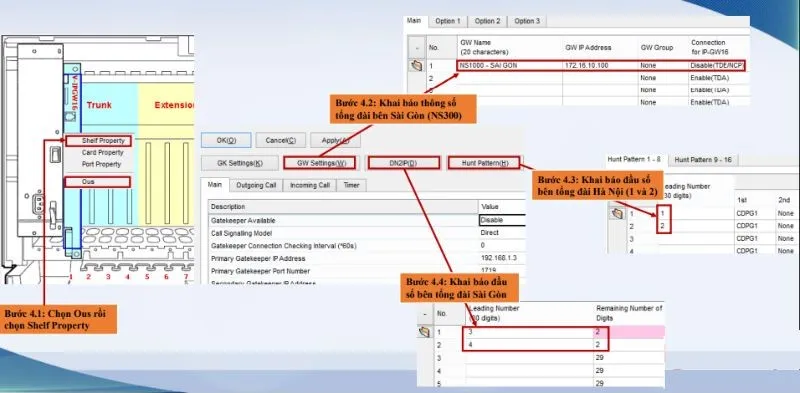
Task: Click the minus icon in DN2IP table header
Action: coord(424,314)
